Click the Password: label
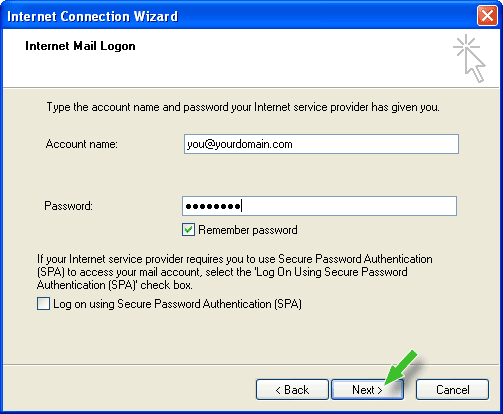503x414 pixels. [68, 206]
